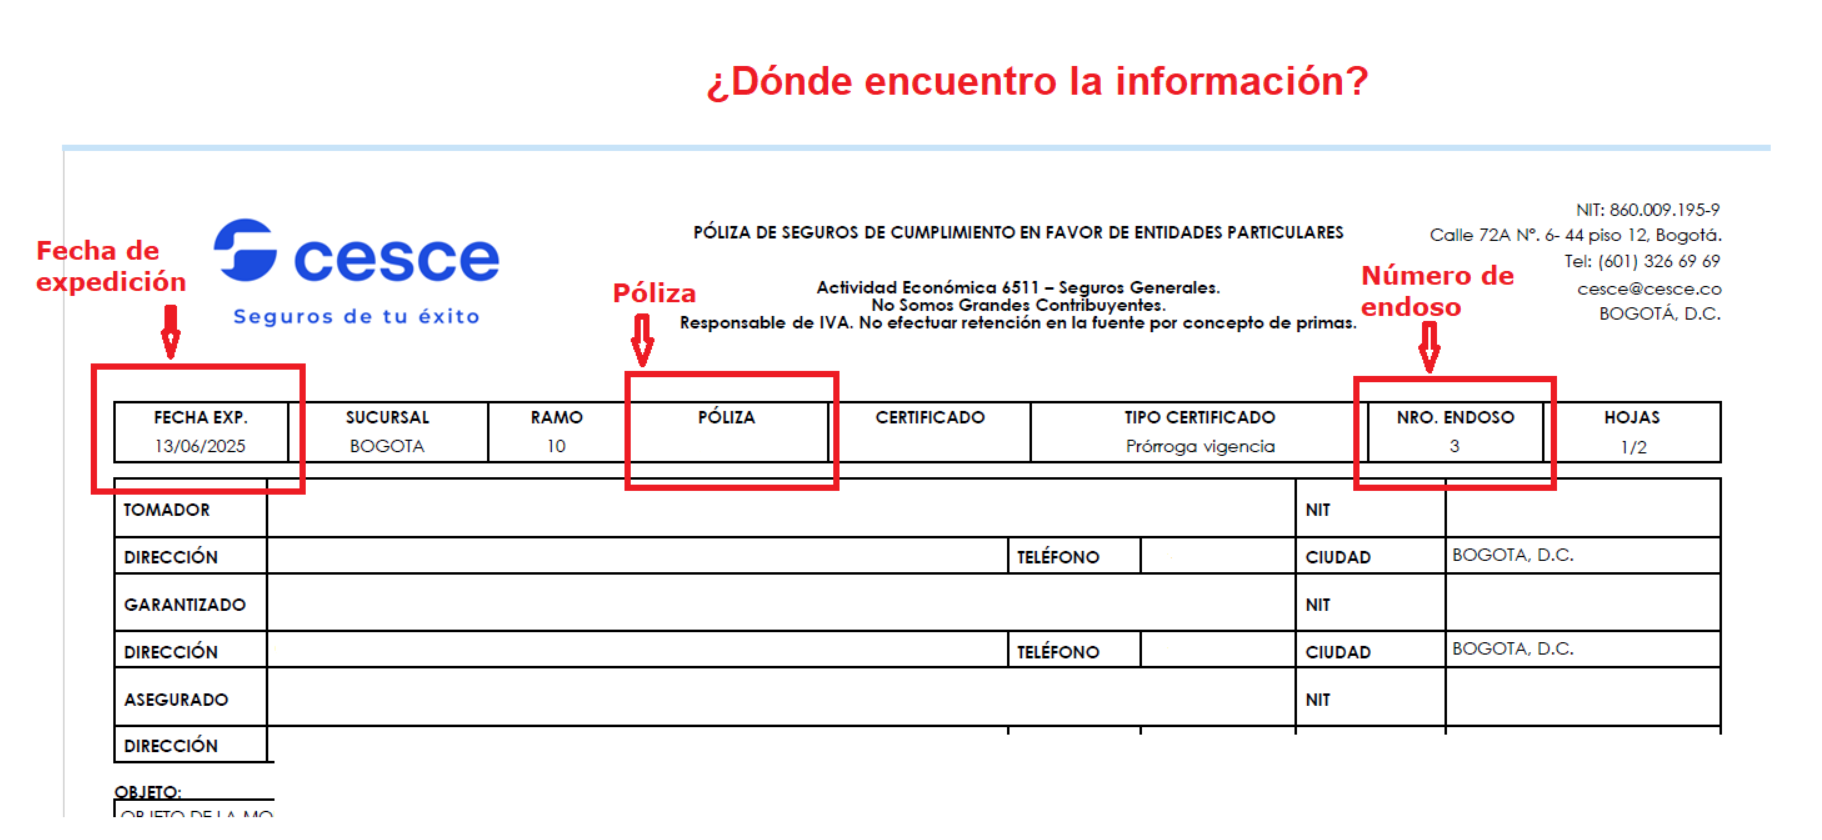Click the CERTIFICADO column header

pos(930,417)
